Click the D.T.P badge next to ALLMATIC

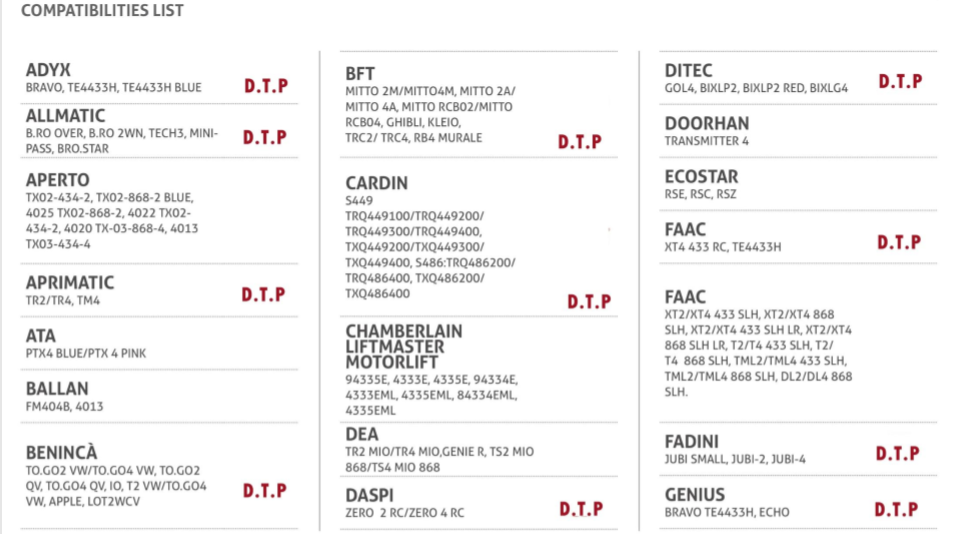pyautogui.click(x=265, y=138)
